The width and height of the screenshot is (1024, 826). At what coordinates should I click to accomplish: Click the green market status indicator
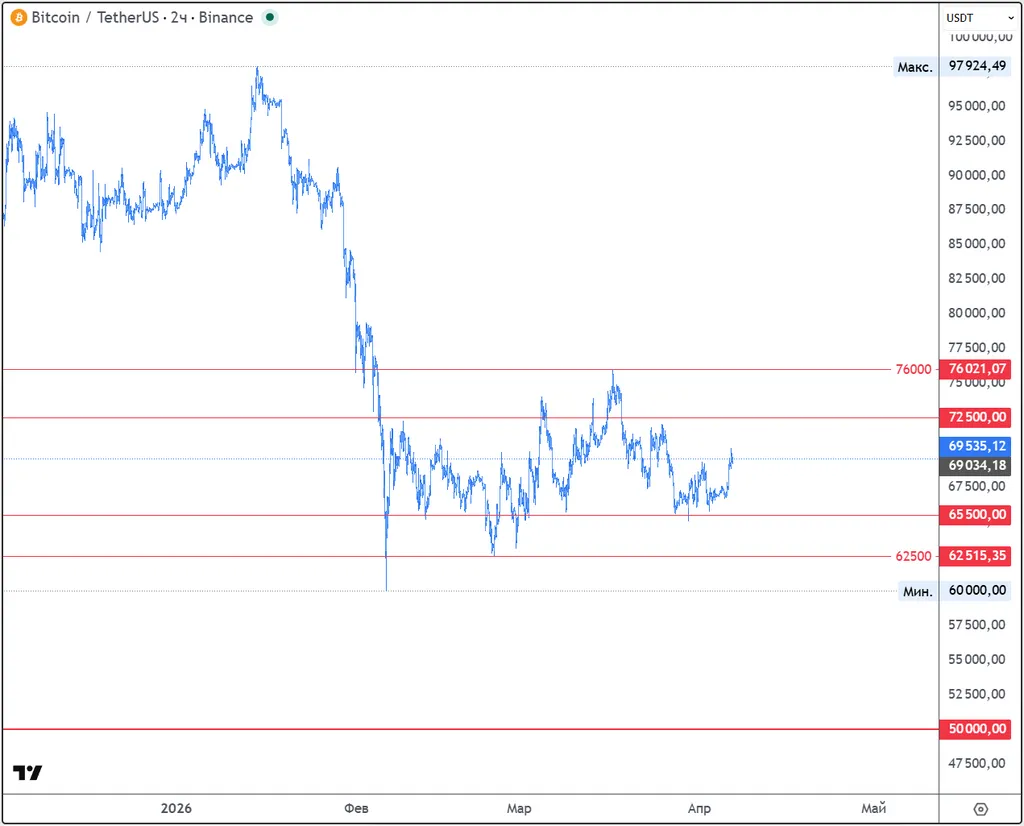coord(270,17)
